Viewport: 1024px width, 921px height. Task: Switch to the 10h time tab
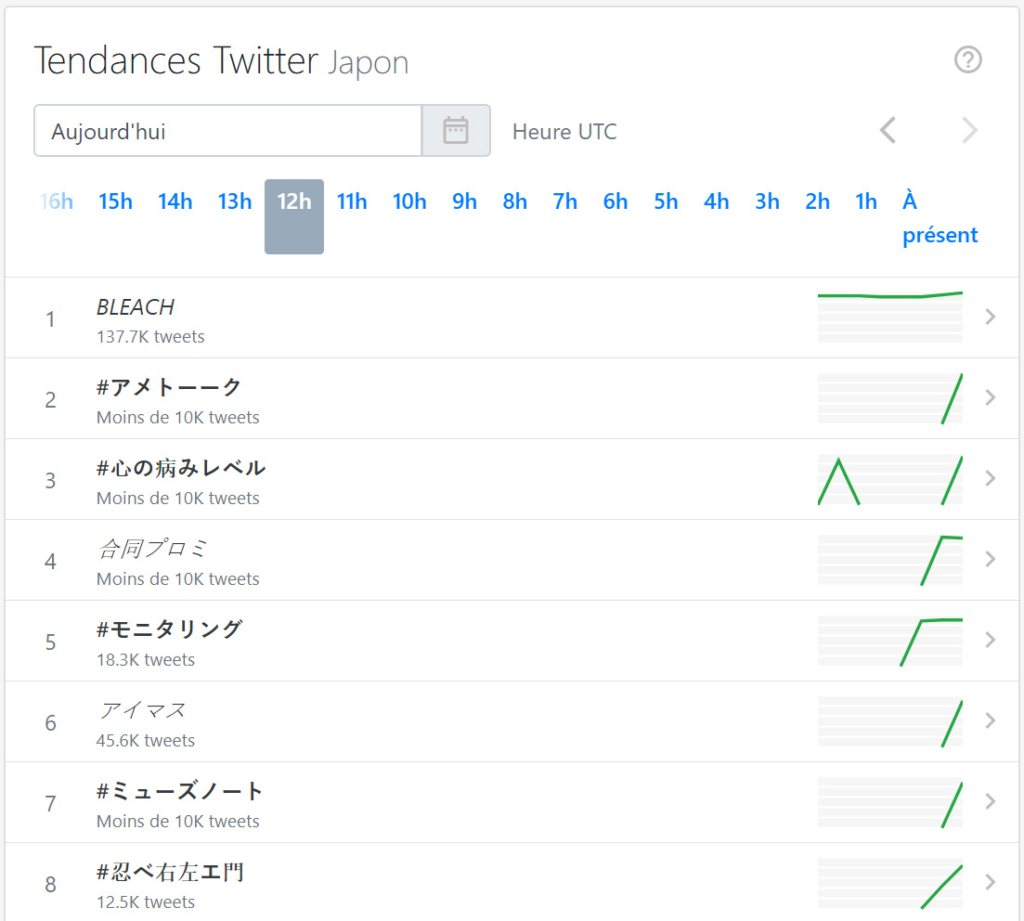pos(409,201)
